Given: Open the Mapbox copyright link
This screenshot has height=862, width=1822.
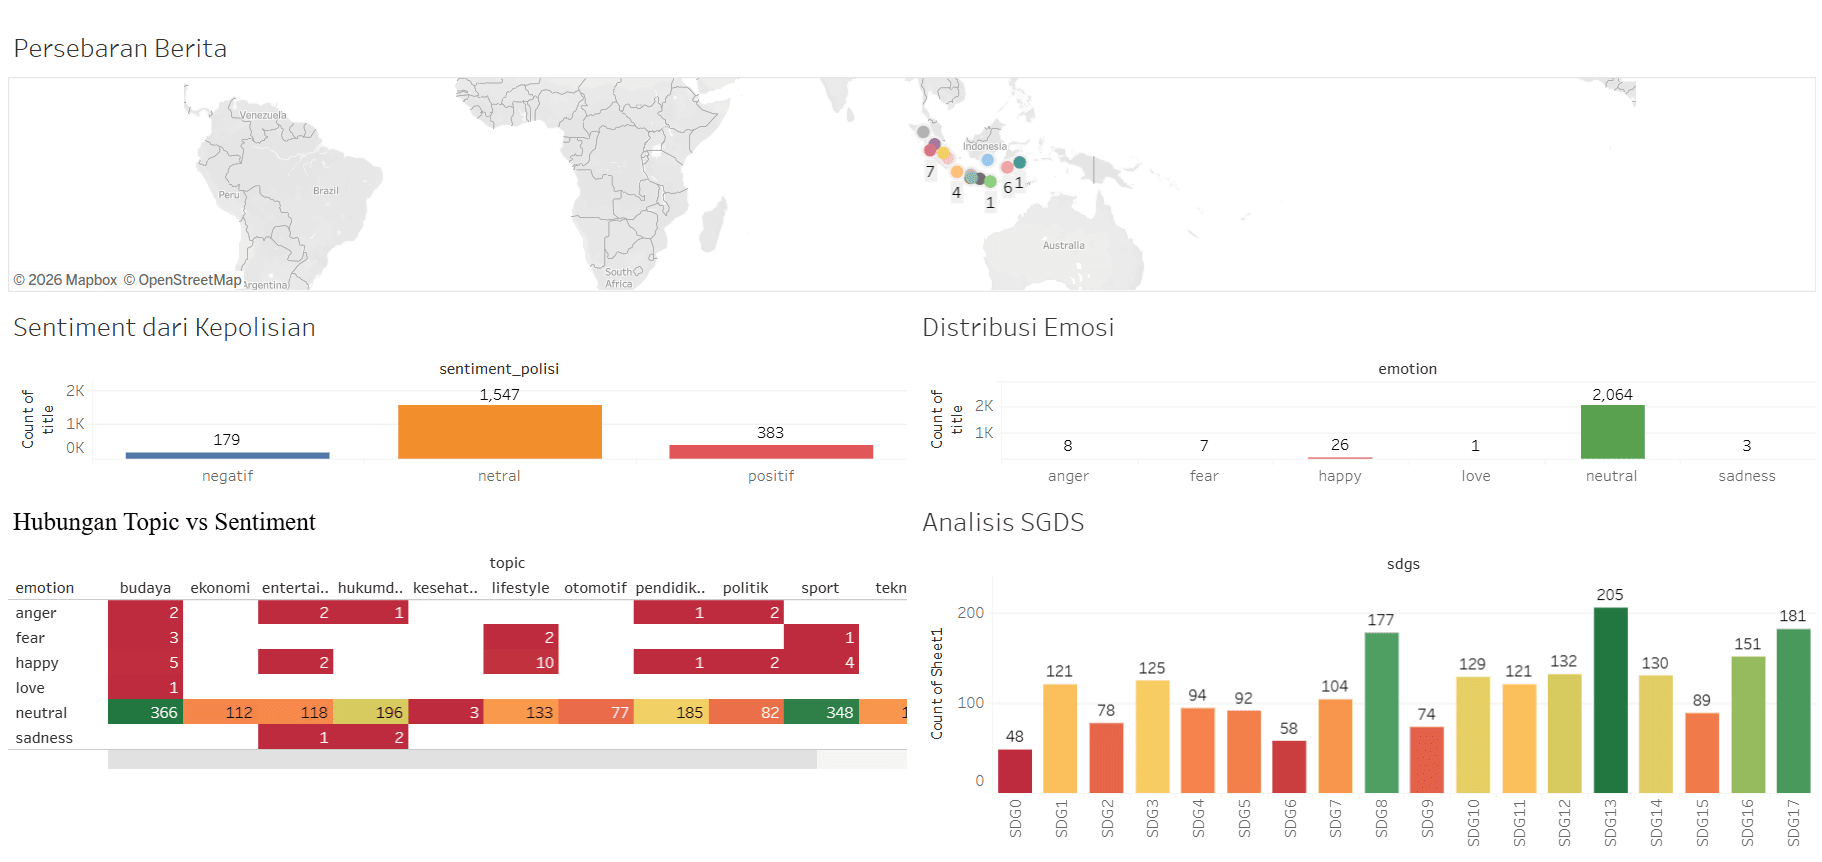Looking at the screenshot, I should [65, 280].
